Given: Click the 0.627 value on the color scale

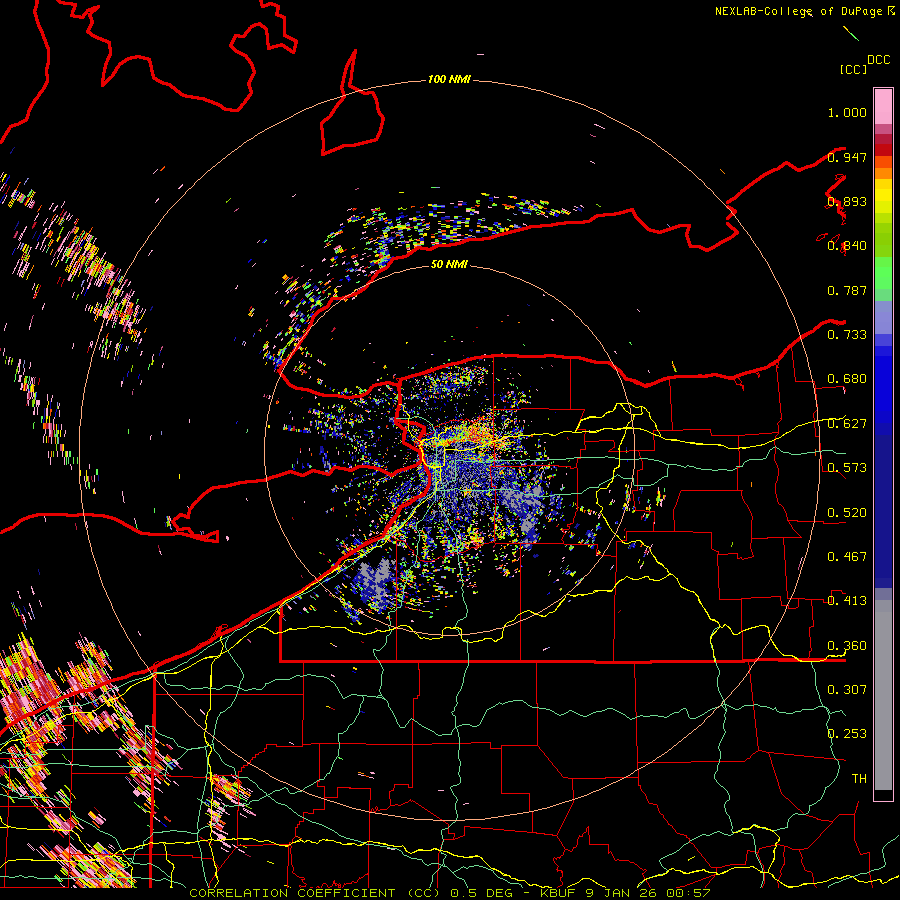Looking at the screenshot, I should click(x=847, y=424).
